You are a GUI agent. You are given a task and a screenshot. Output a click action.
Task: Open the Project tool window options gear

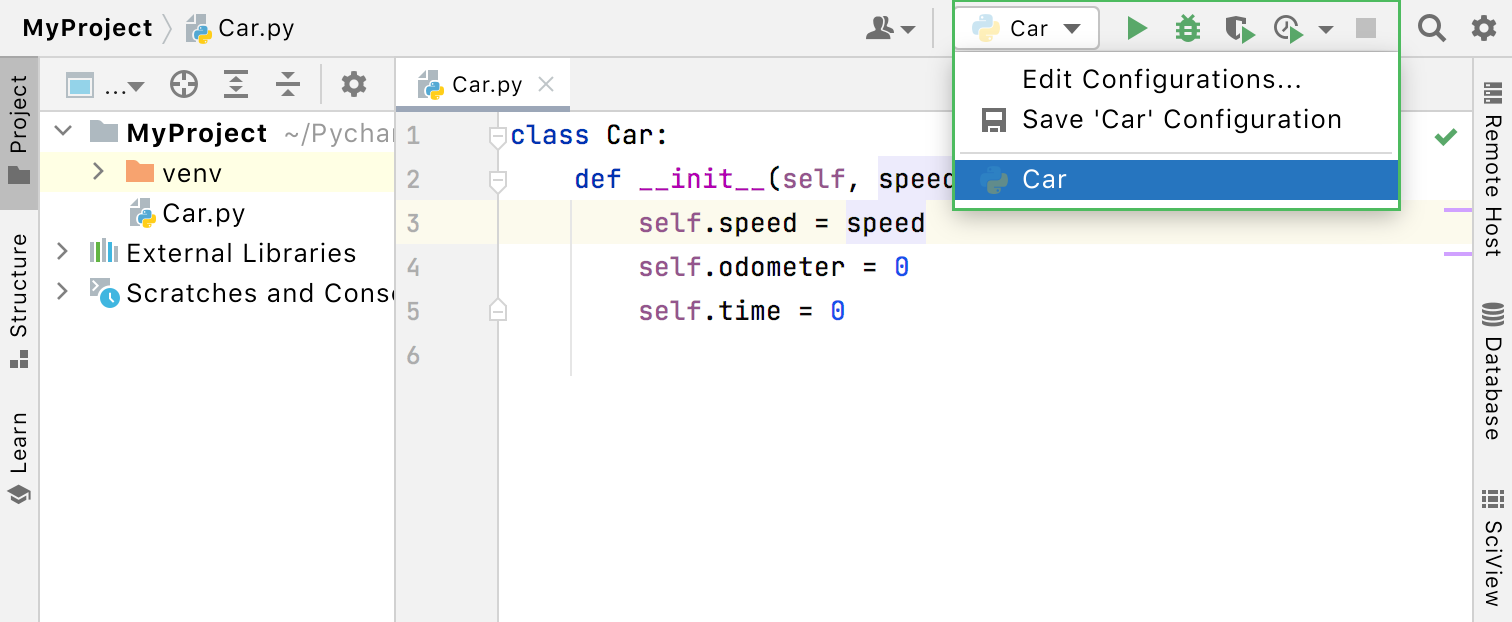coord(353,84)
